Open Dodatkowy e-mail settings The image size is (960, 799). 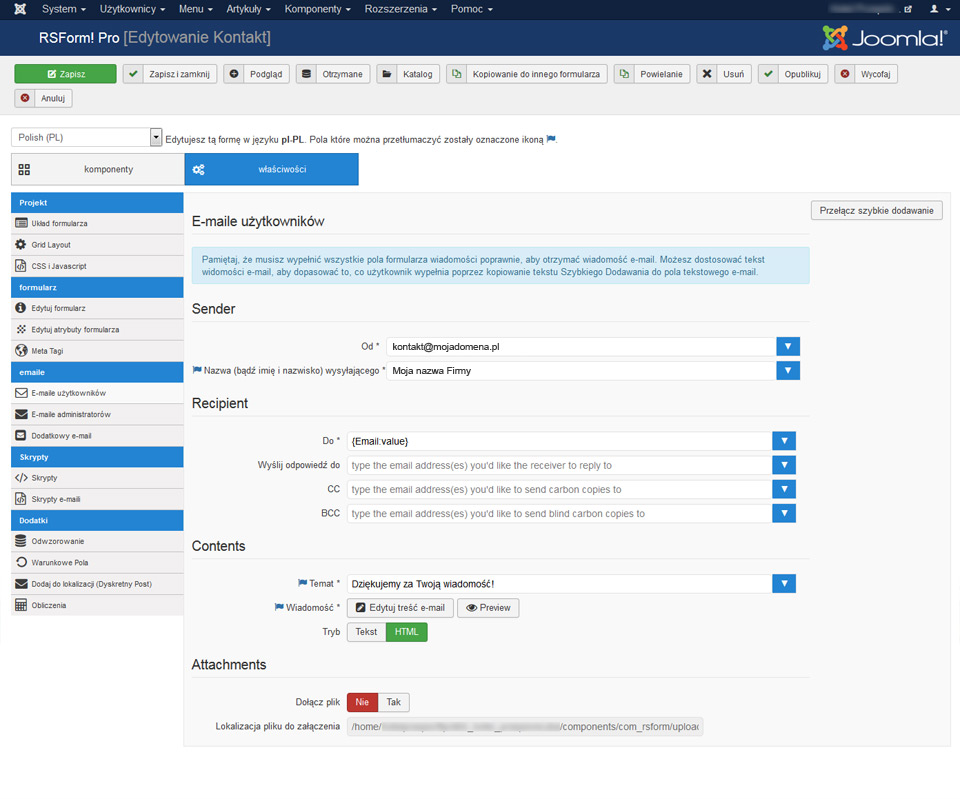click(x=97, y=436)
